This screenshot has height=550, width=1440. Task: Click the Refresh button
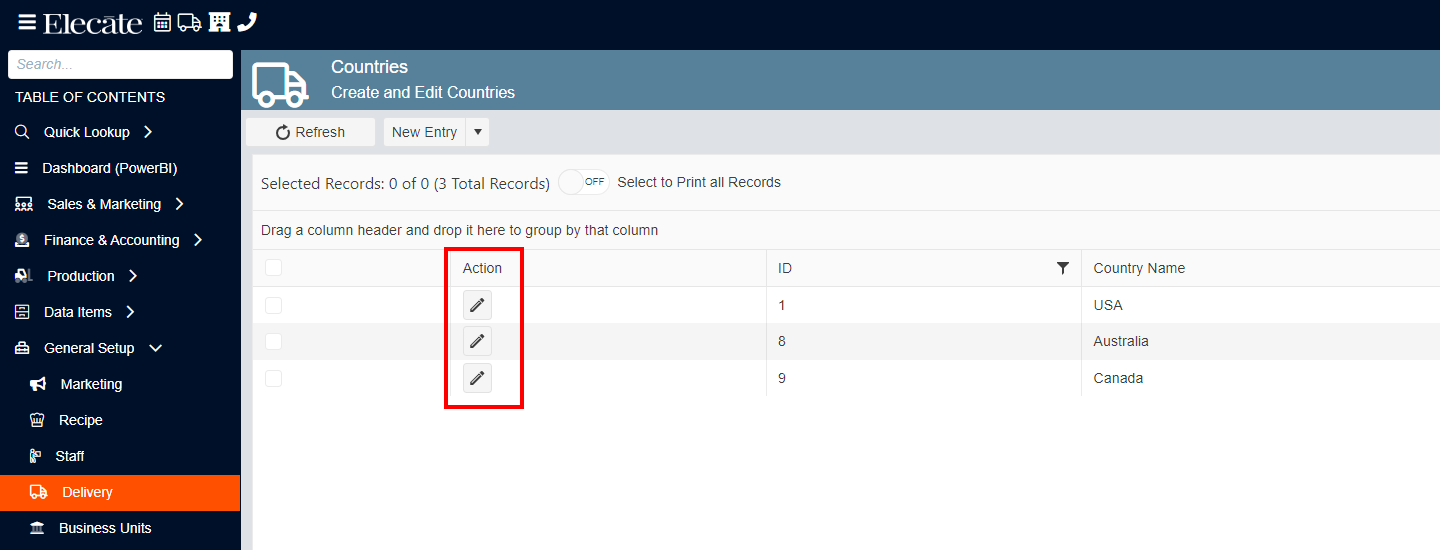pos(311,132)
